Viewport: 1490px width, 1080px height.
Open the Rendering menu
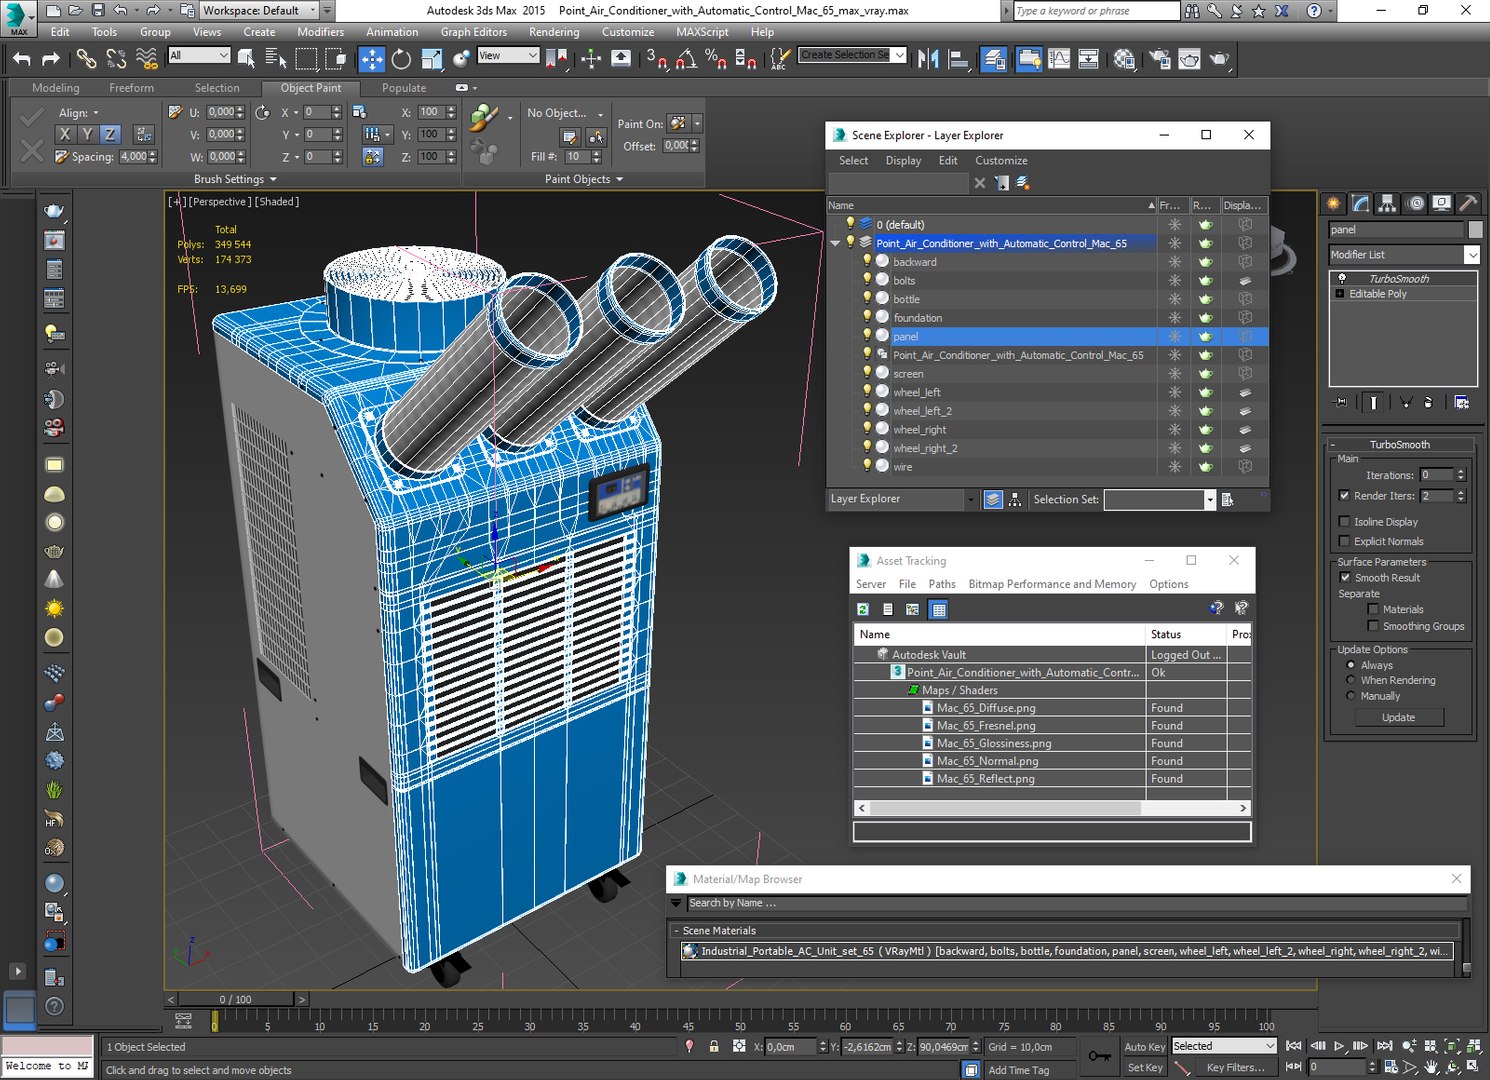pos(553,32)
